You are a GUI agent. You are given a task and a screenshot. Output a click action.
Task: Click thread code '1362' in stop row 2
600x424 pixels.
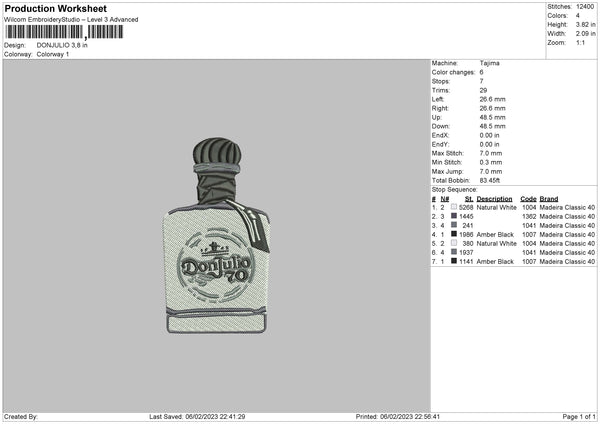(x=529, y=217)
